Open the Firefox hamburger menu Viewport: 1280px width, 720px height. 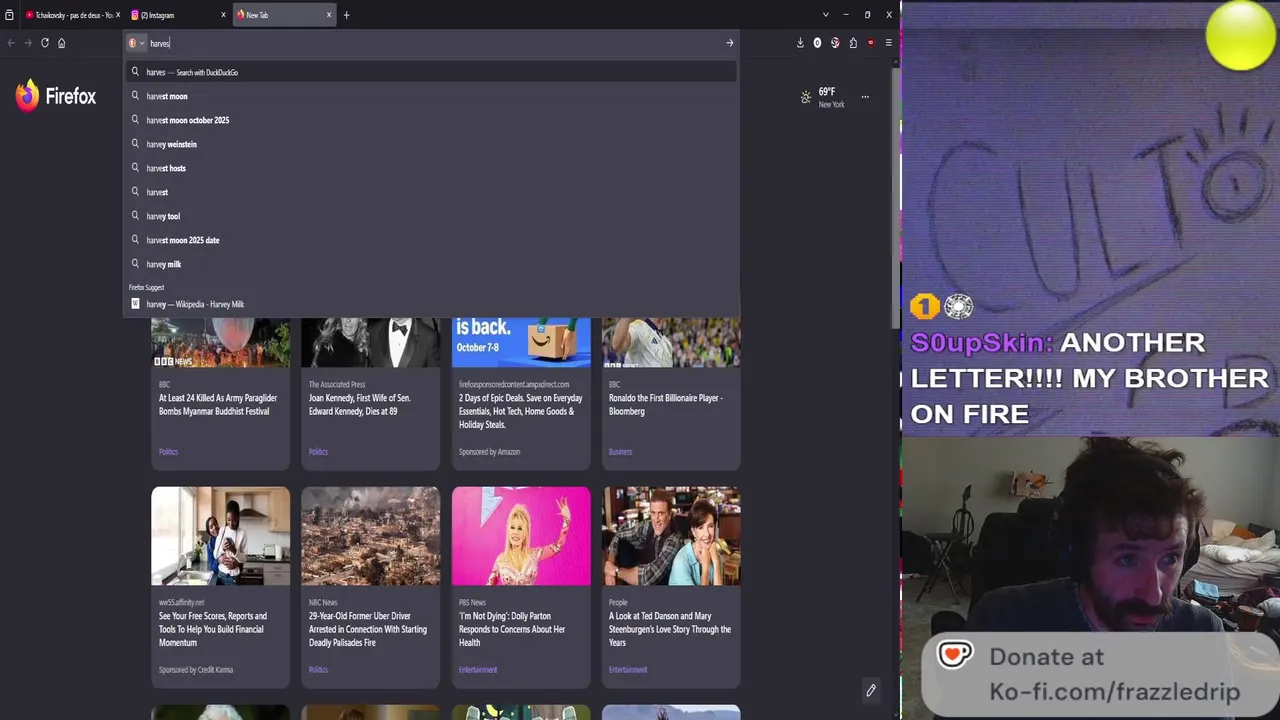tap(888, 43)
